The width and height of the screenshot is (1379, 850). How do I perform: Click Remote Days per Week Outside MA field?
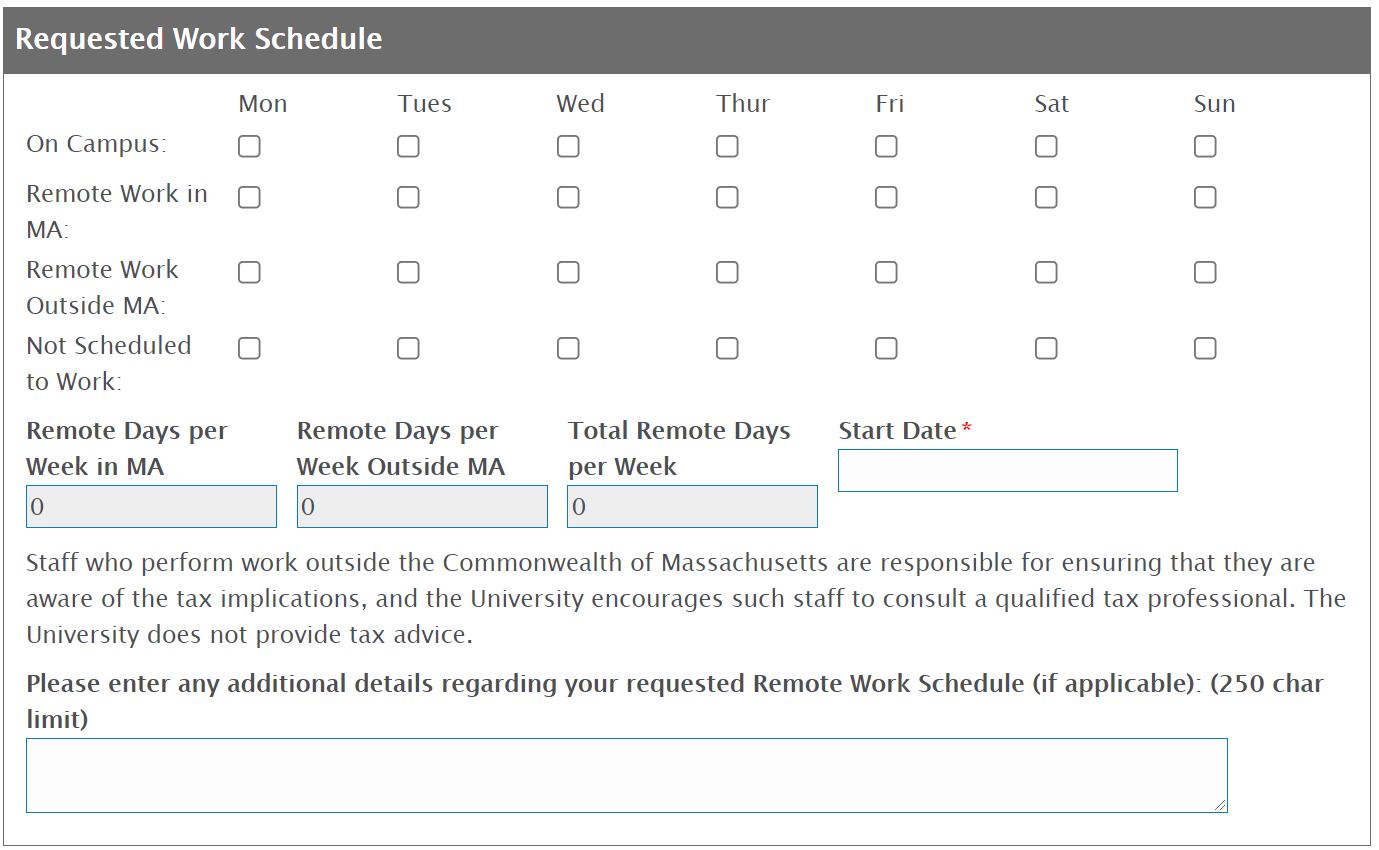tap(422, 507)
